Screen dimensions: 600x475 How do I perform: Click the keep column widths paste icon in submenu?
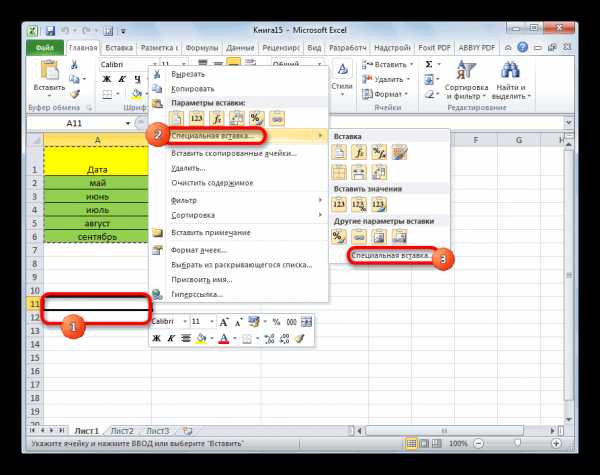(359, 172)
